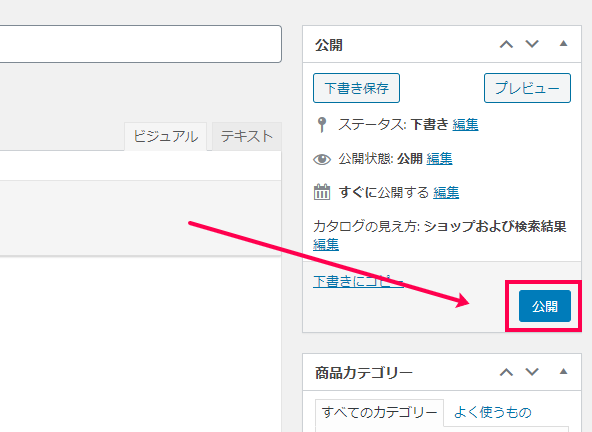
Task: Click the calendar schedule icon
Action: point(322,192)
